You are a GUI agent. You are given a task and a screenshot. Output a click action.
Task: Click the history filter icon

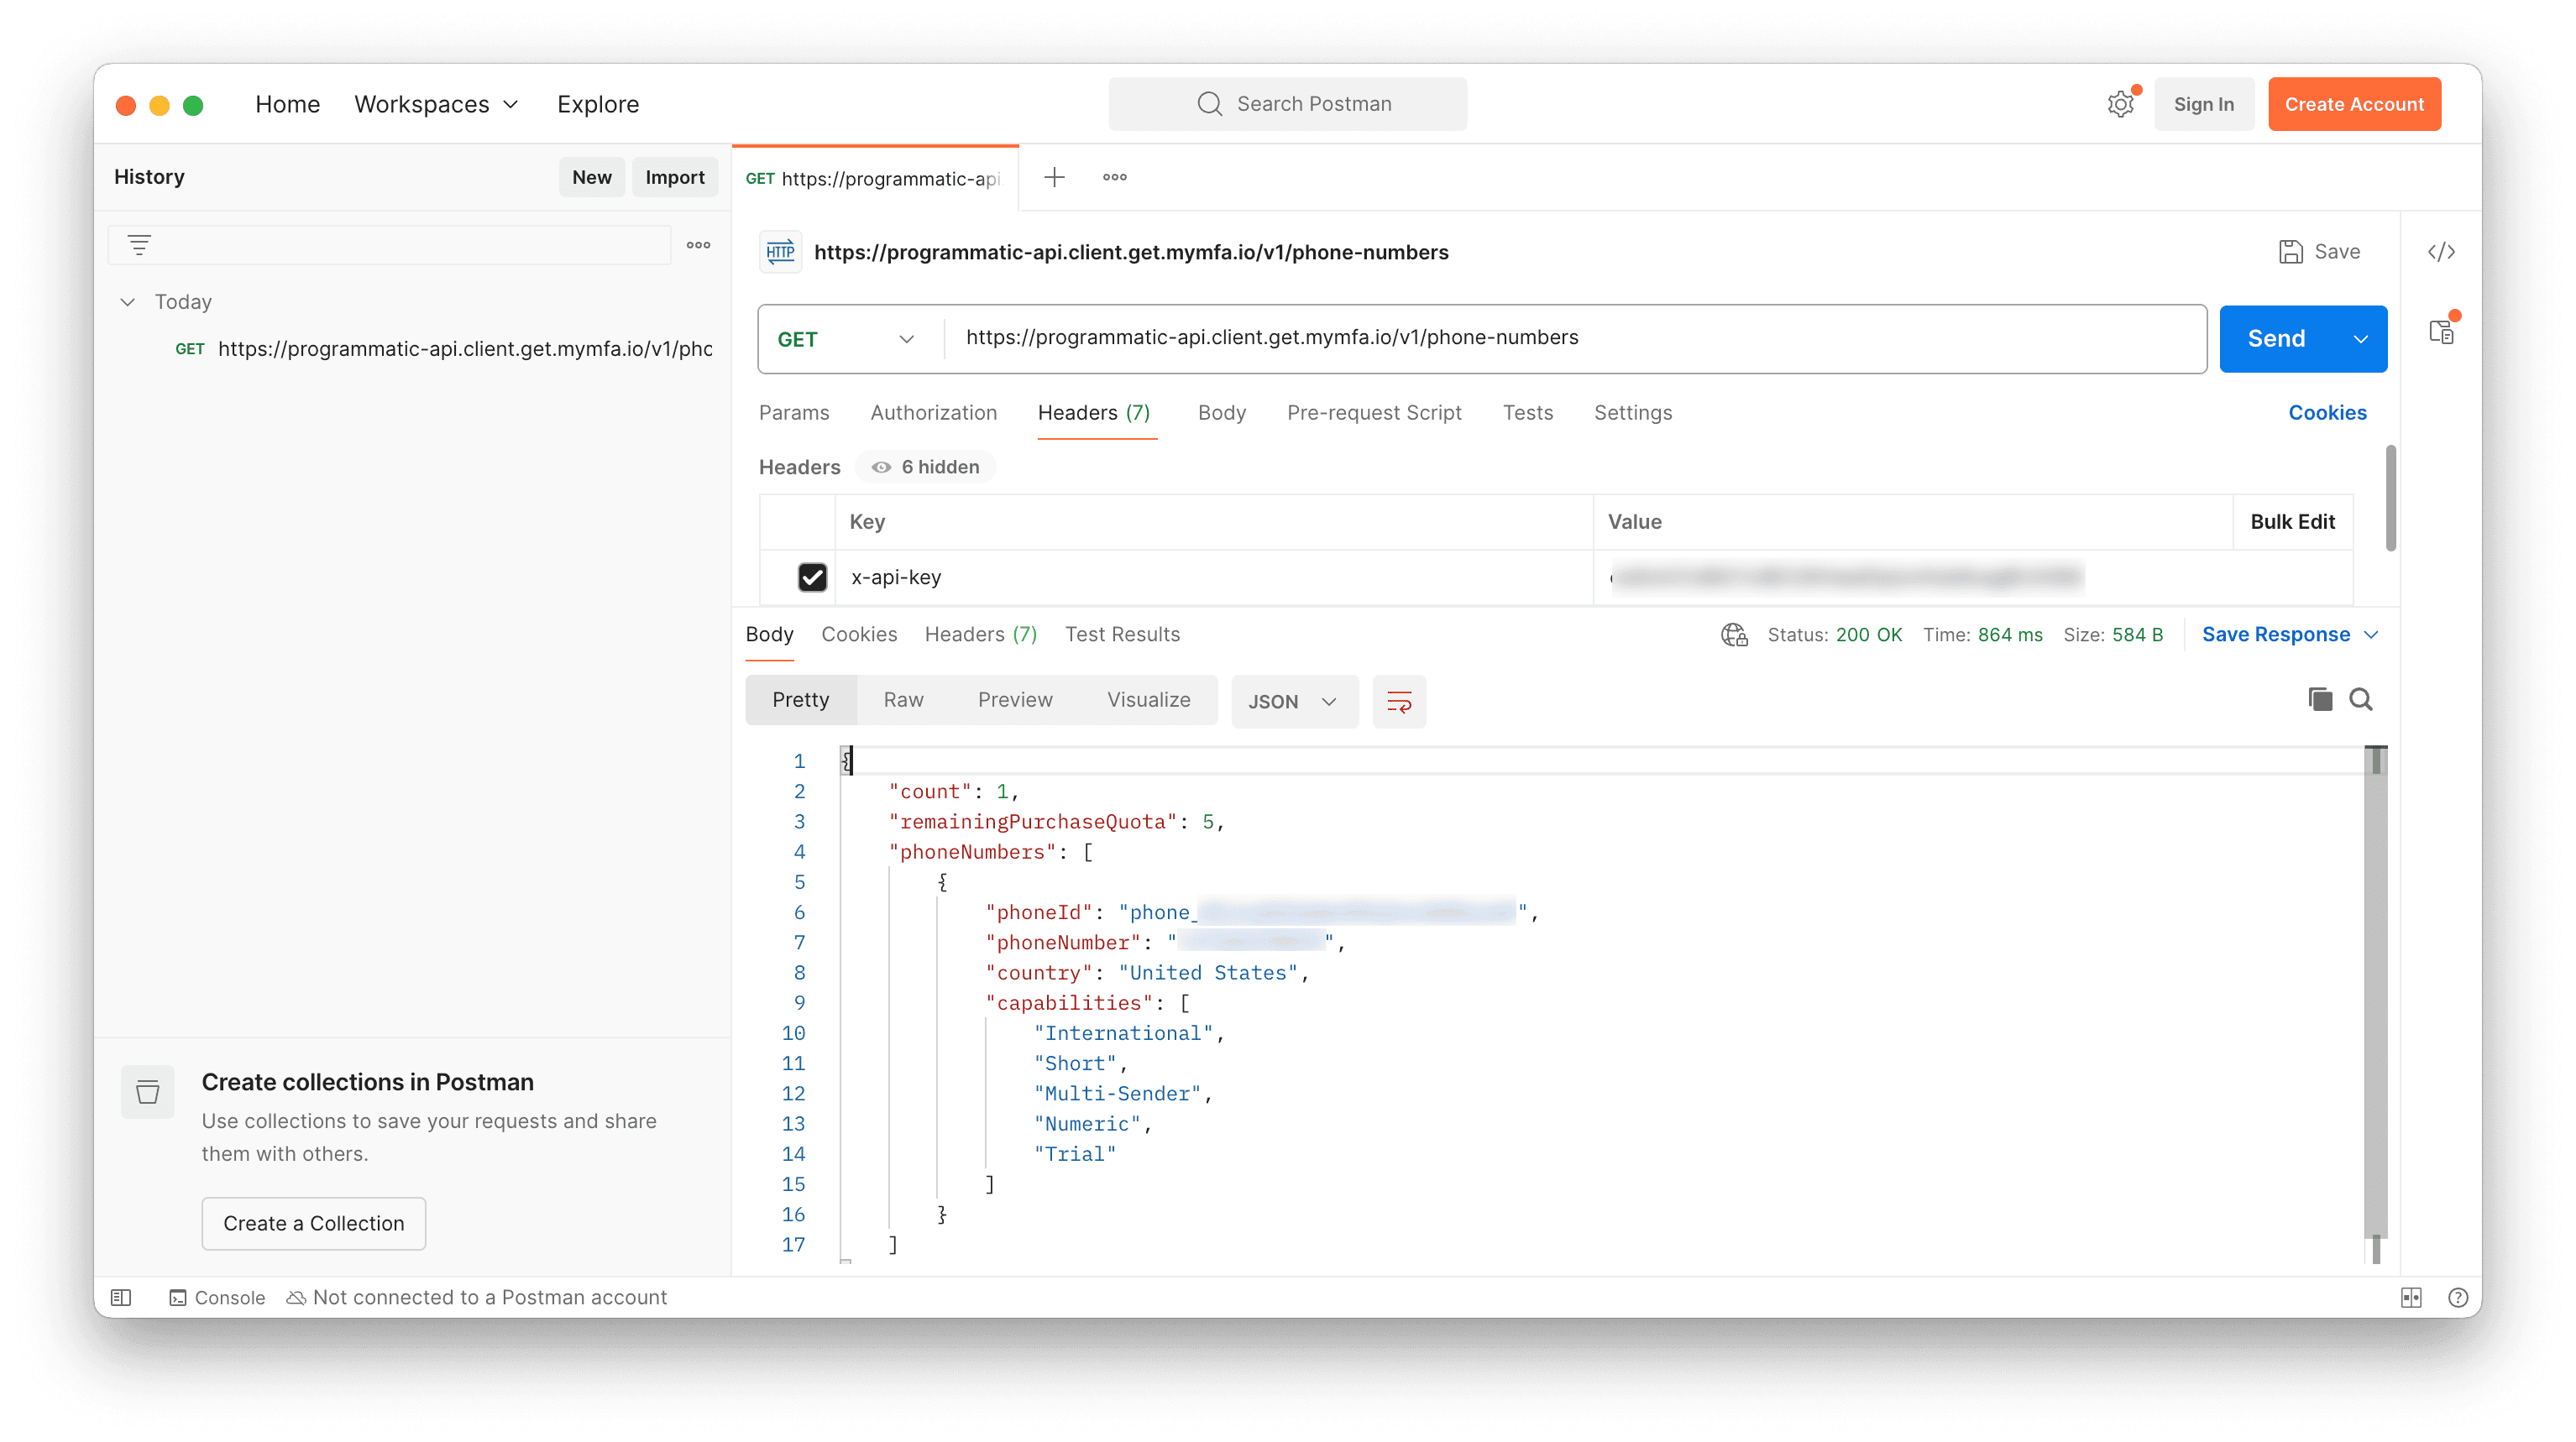(x=140, y=245)
